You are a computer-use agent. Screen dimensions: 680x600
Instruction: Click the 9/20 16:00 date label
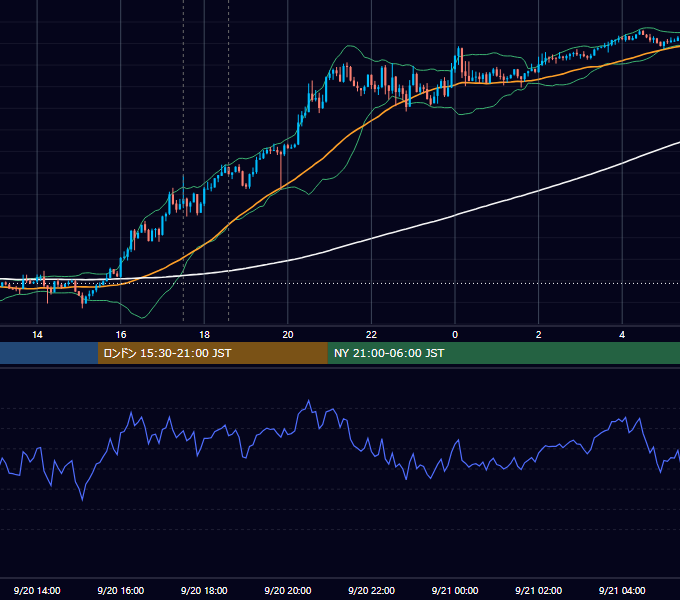[121, 590]
